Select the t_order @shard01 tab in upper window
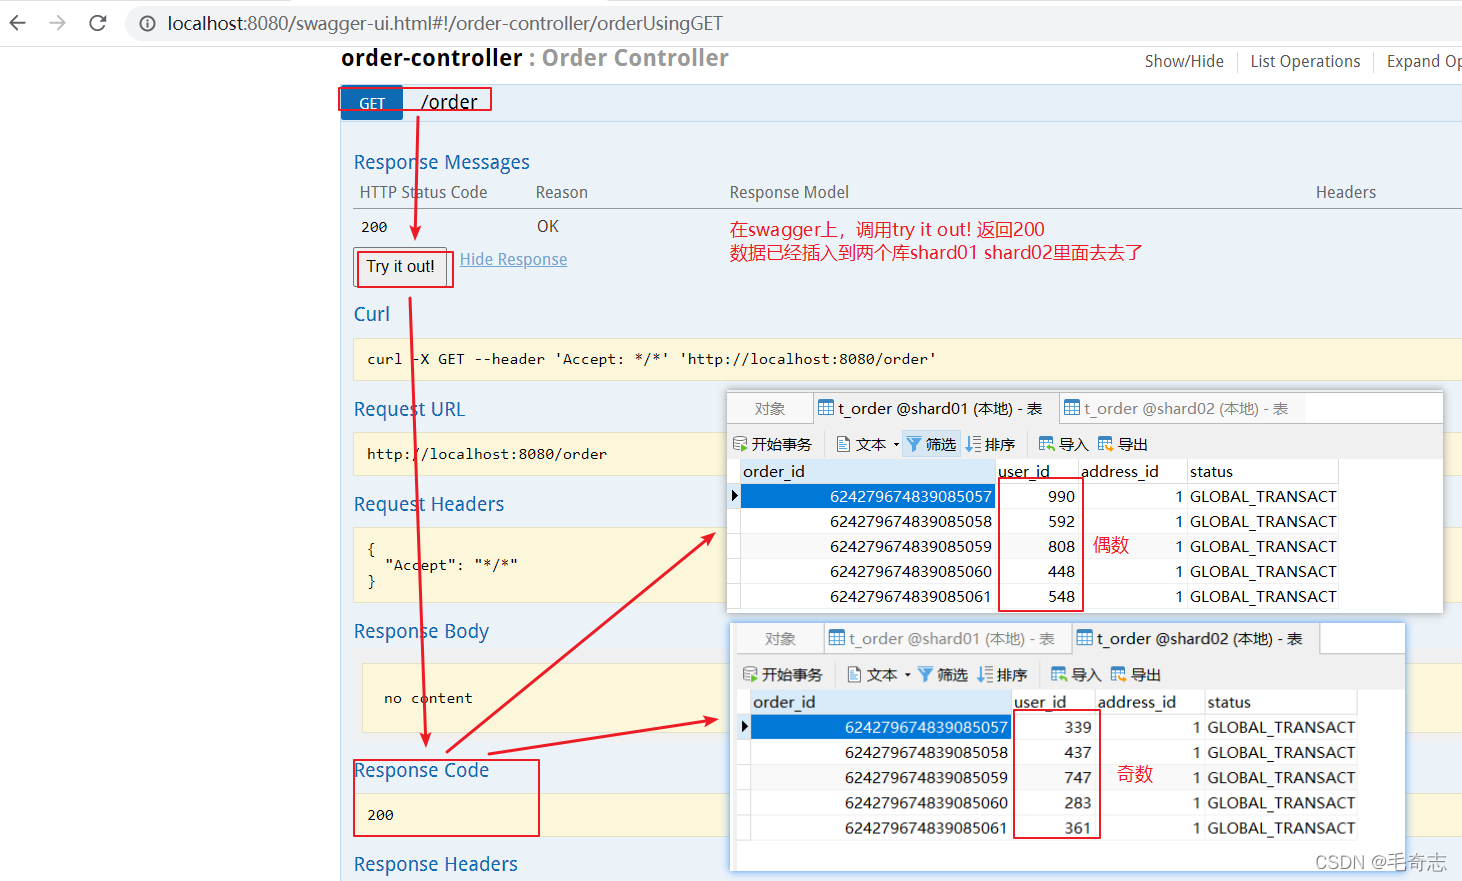The width and height of the screenshot is (1462, 881). [935, 409]
